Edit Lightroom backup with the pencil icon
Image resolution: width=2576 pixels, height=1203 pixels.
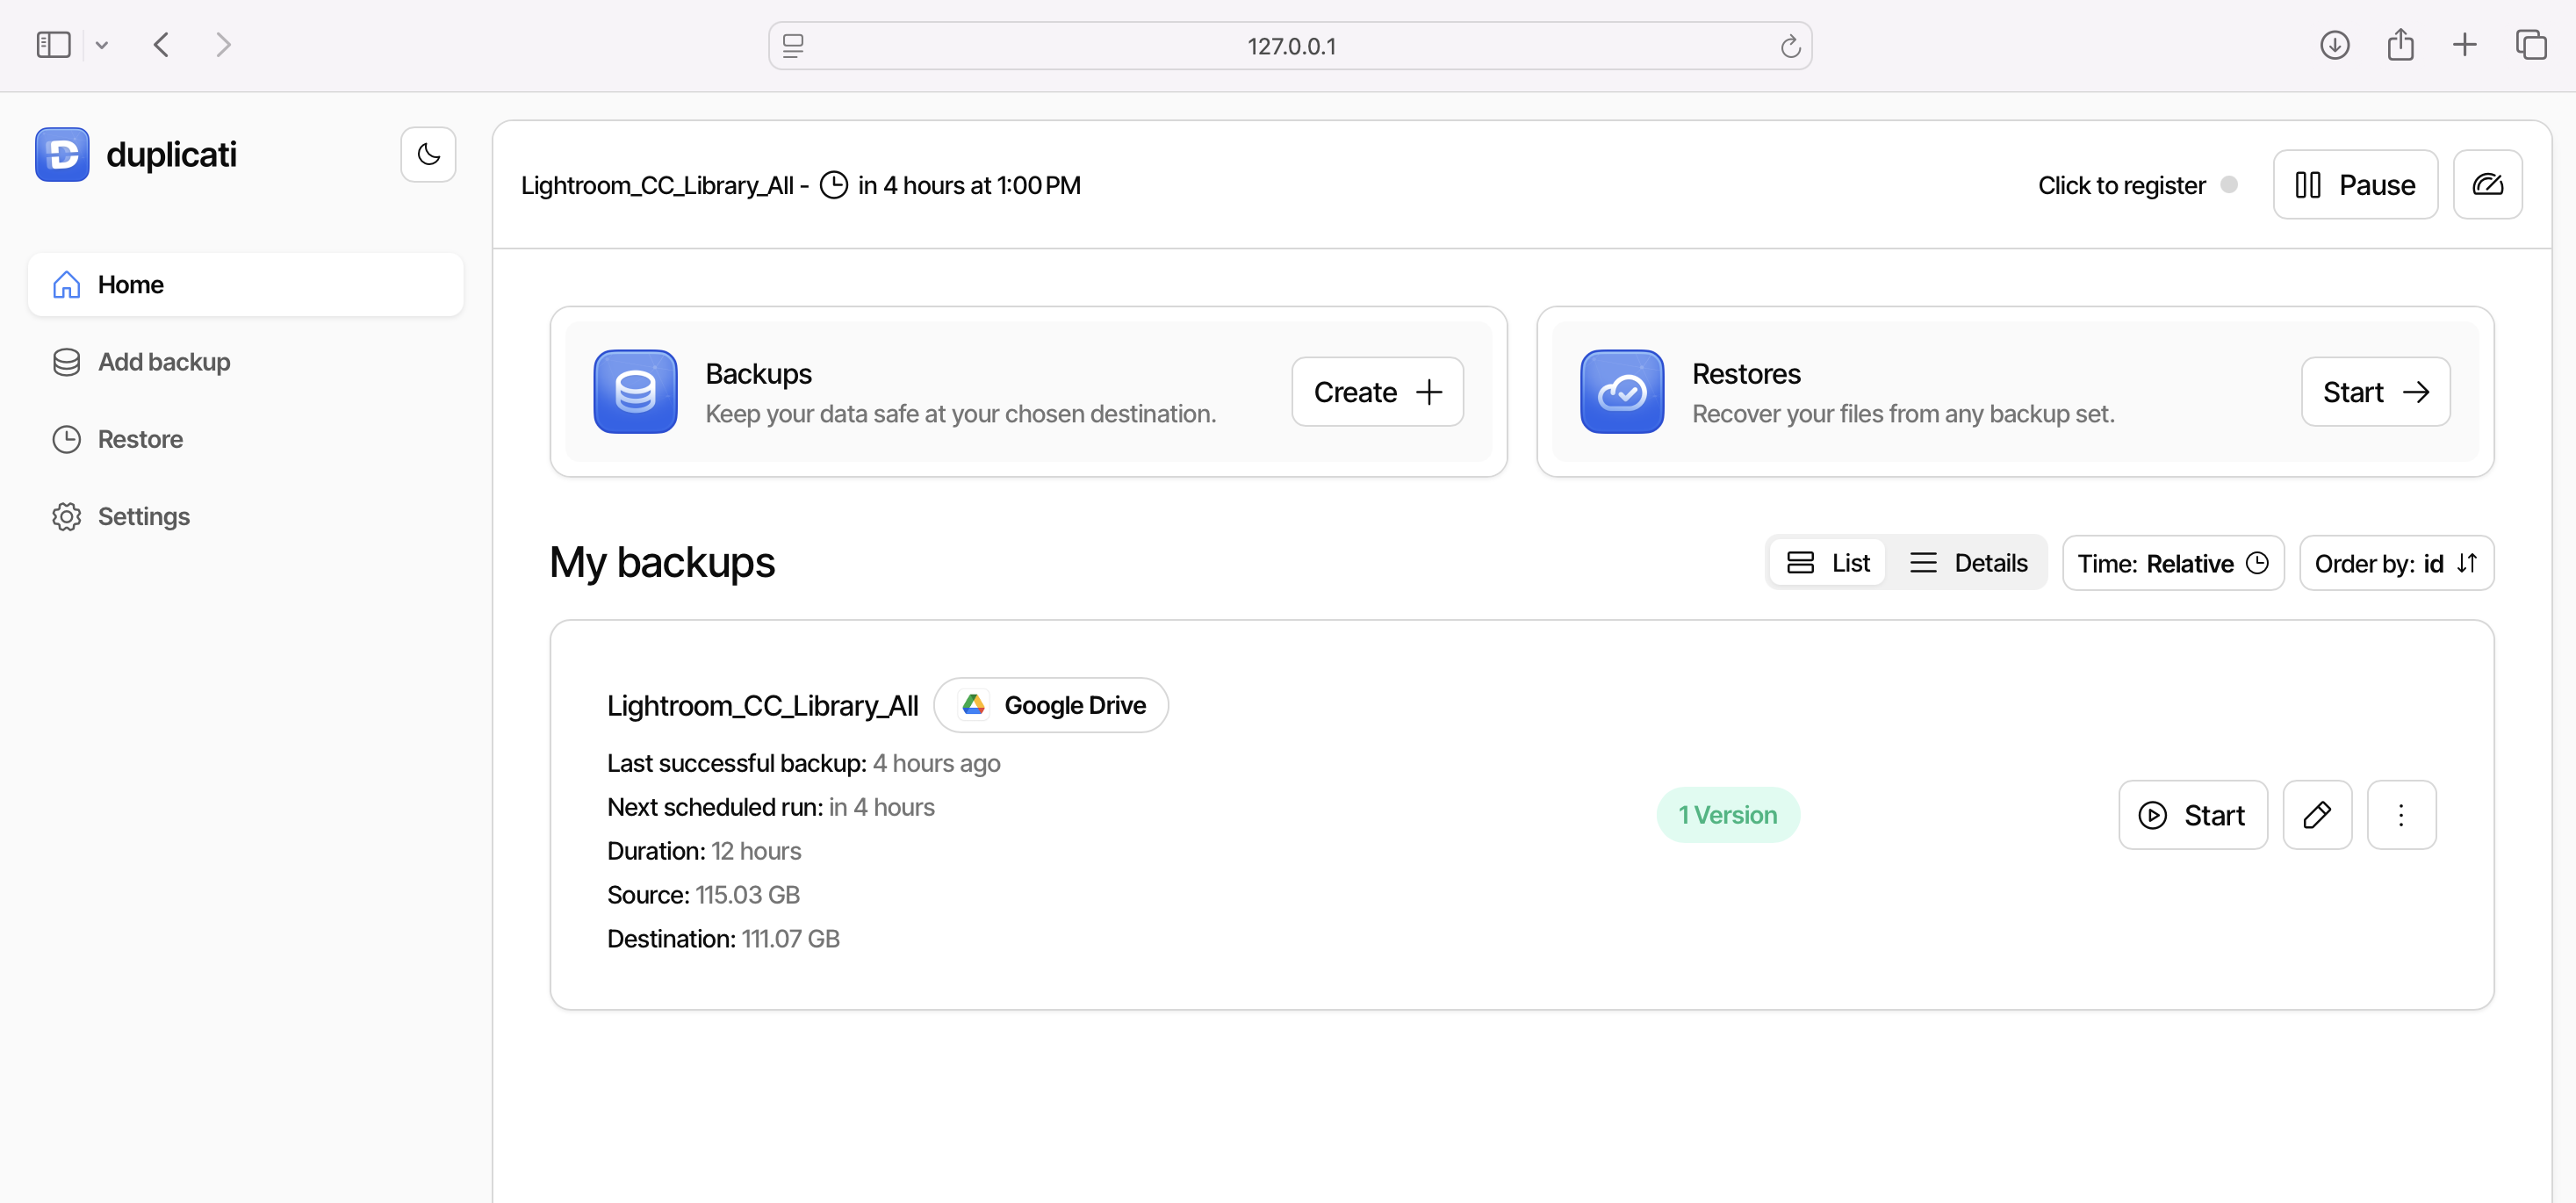coord(2316,815)
